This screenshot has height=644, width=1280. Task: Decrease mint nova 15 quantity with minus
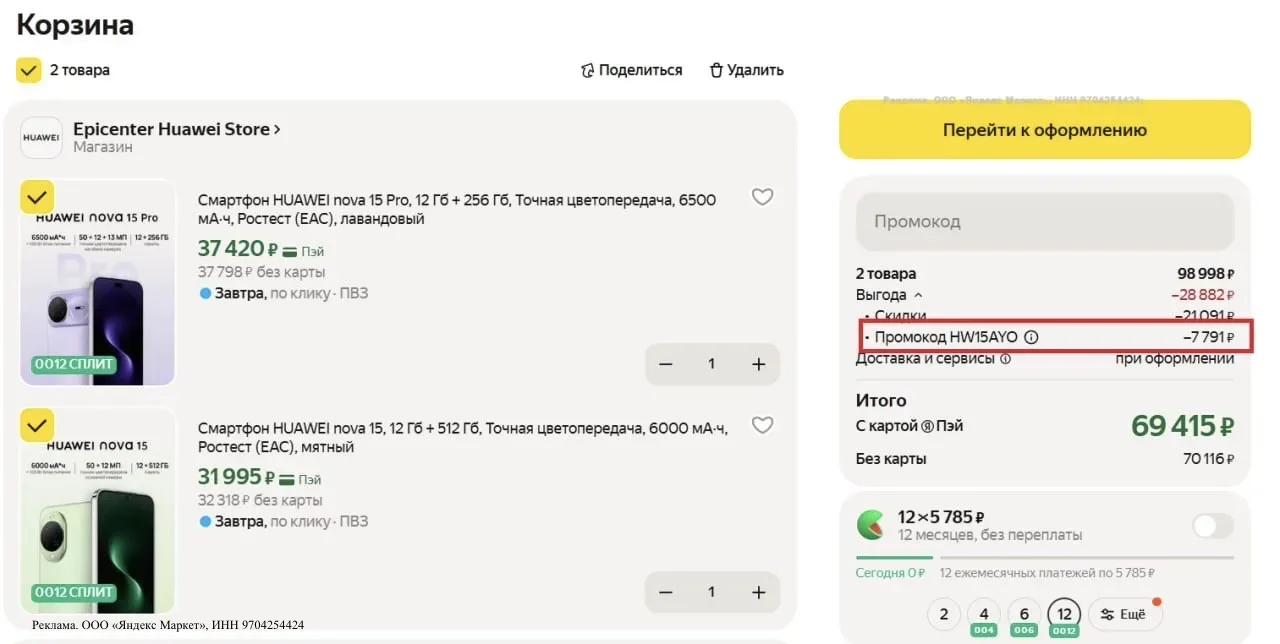(666, 592)
